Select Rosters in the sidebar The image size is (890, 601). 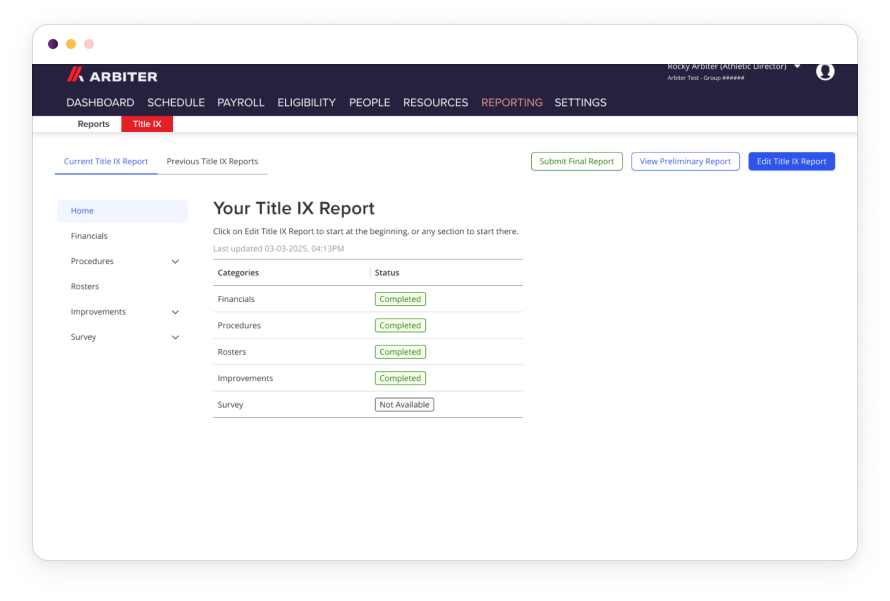point(85,287)
